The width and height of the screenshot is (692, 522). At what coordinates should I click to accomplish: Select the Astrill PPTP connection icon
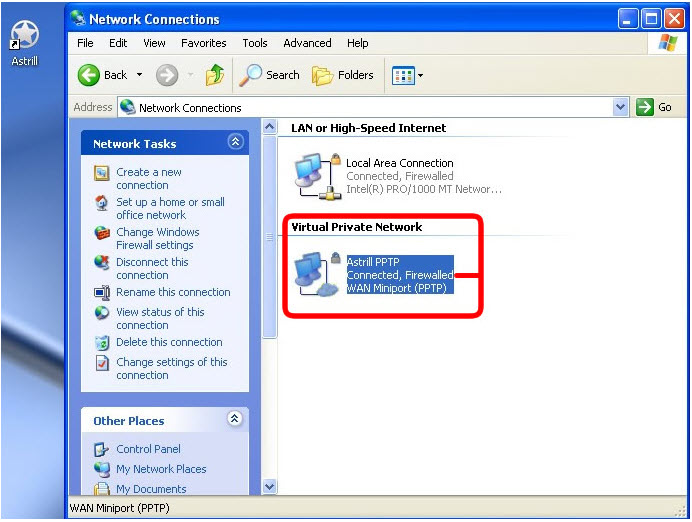pyautogui.click(x=317, y=274)
